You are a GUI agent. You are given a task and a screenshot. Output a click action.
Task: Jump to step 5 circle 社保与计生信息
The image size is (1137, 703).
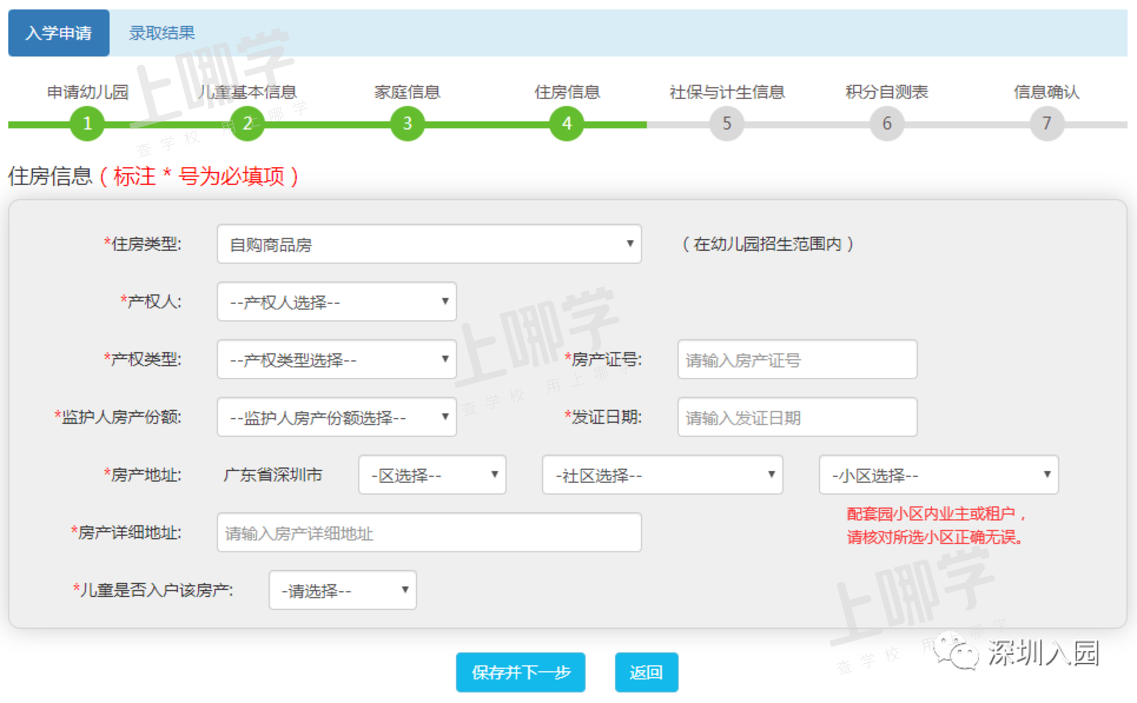(727, 123)
